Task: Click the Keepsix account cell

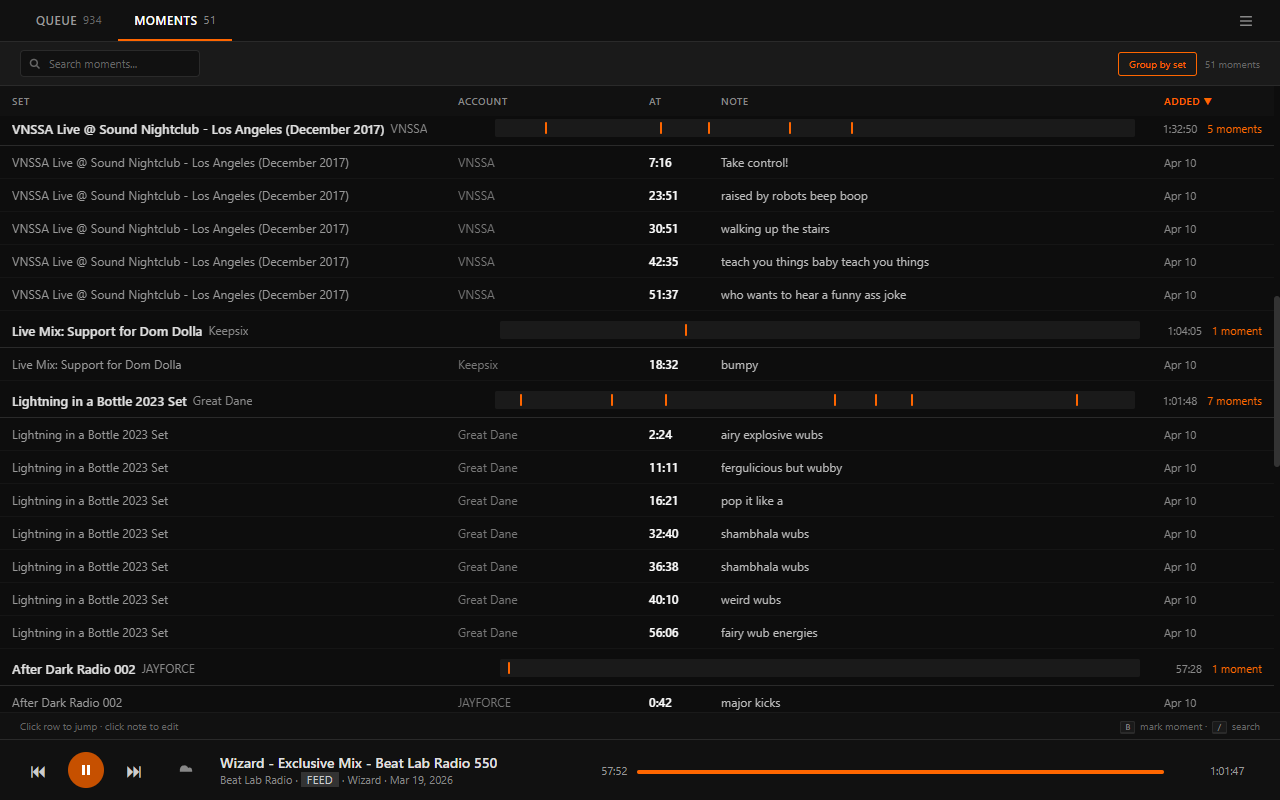Action: tap(478, 365)
